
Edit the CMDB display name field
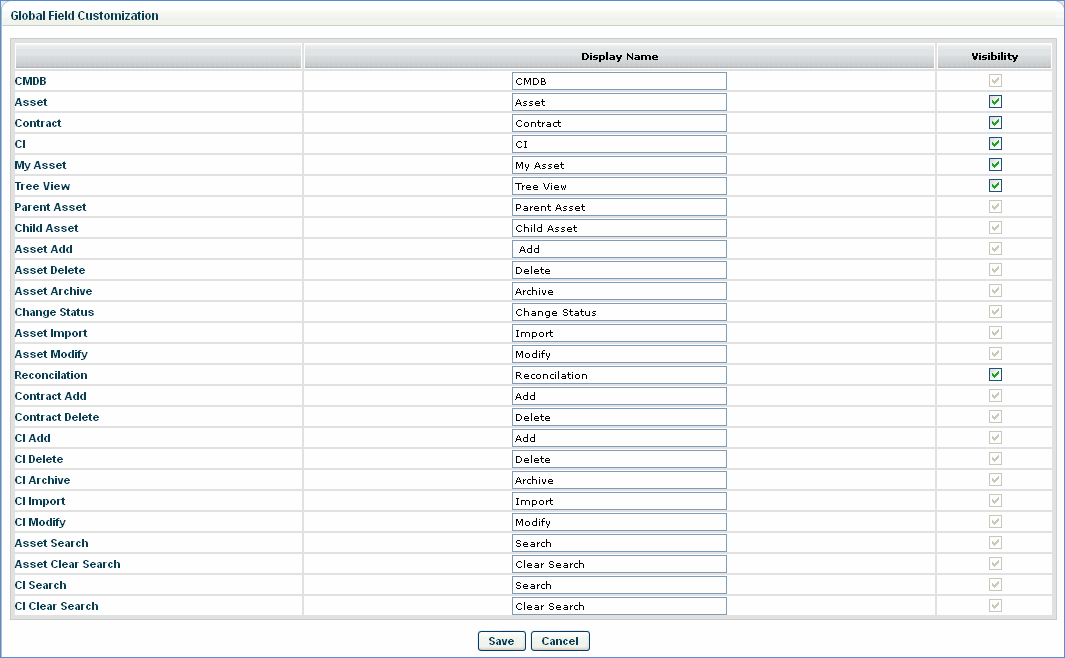(x=618, y=81)
